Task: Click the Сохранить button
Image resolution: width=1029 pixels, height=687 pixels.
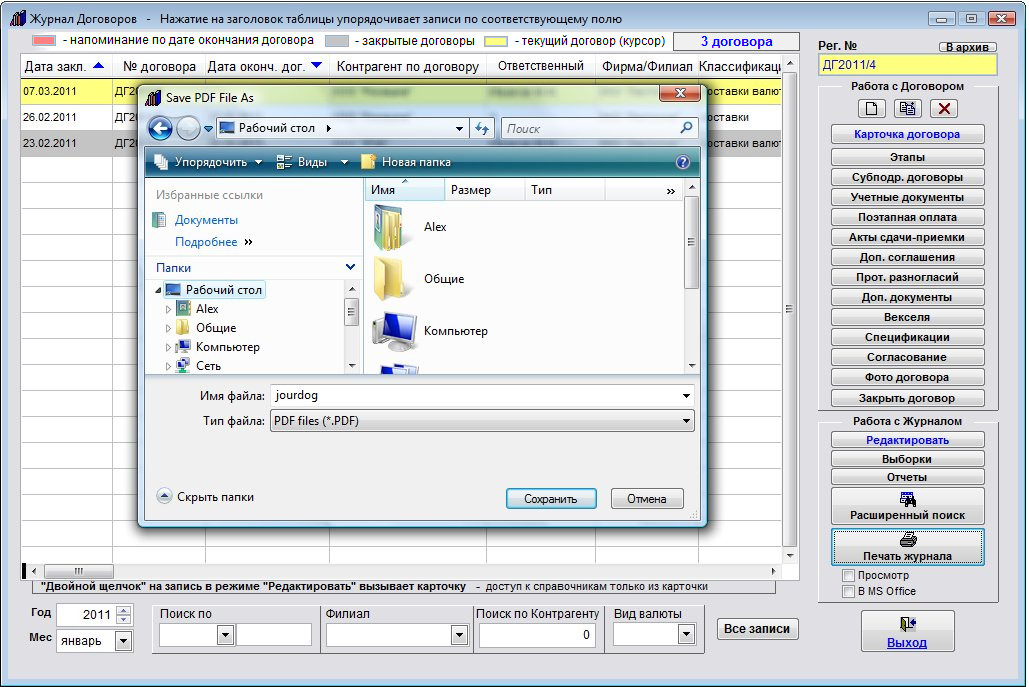Action: (x=551, y=498)
